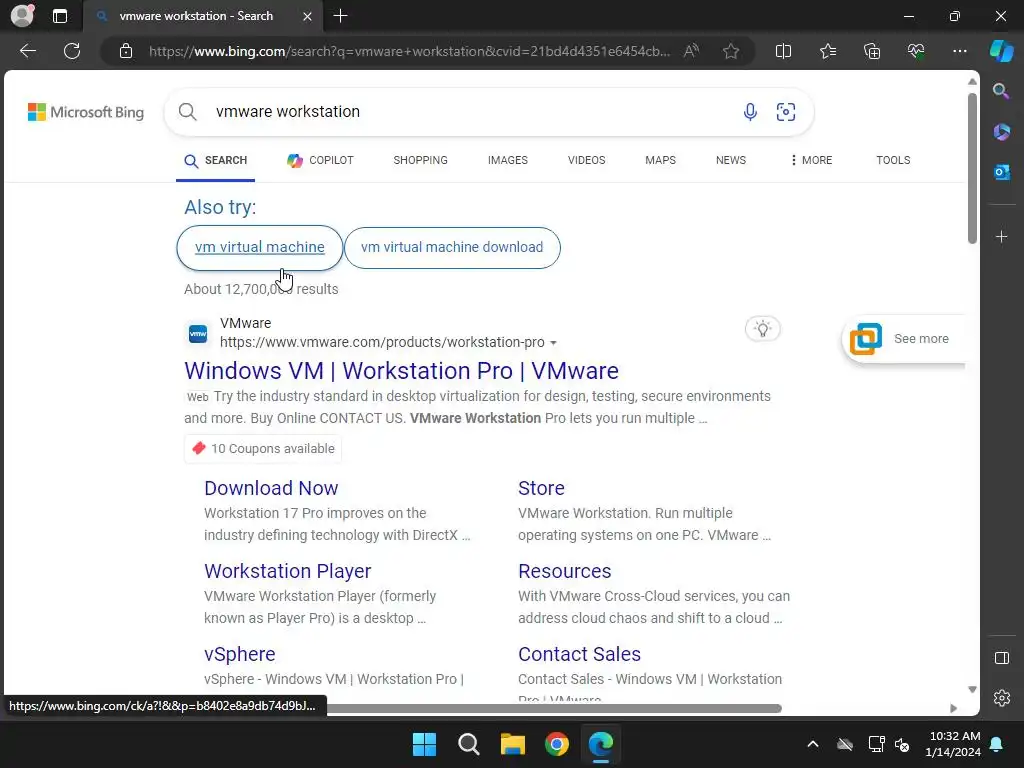Open the MORE search categories menu

(811, 160)
